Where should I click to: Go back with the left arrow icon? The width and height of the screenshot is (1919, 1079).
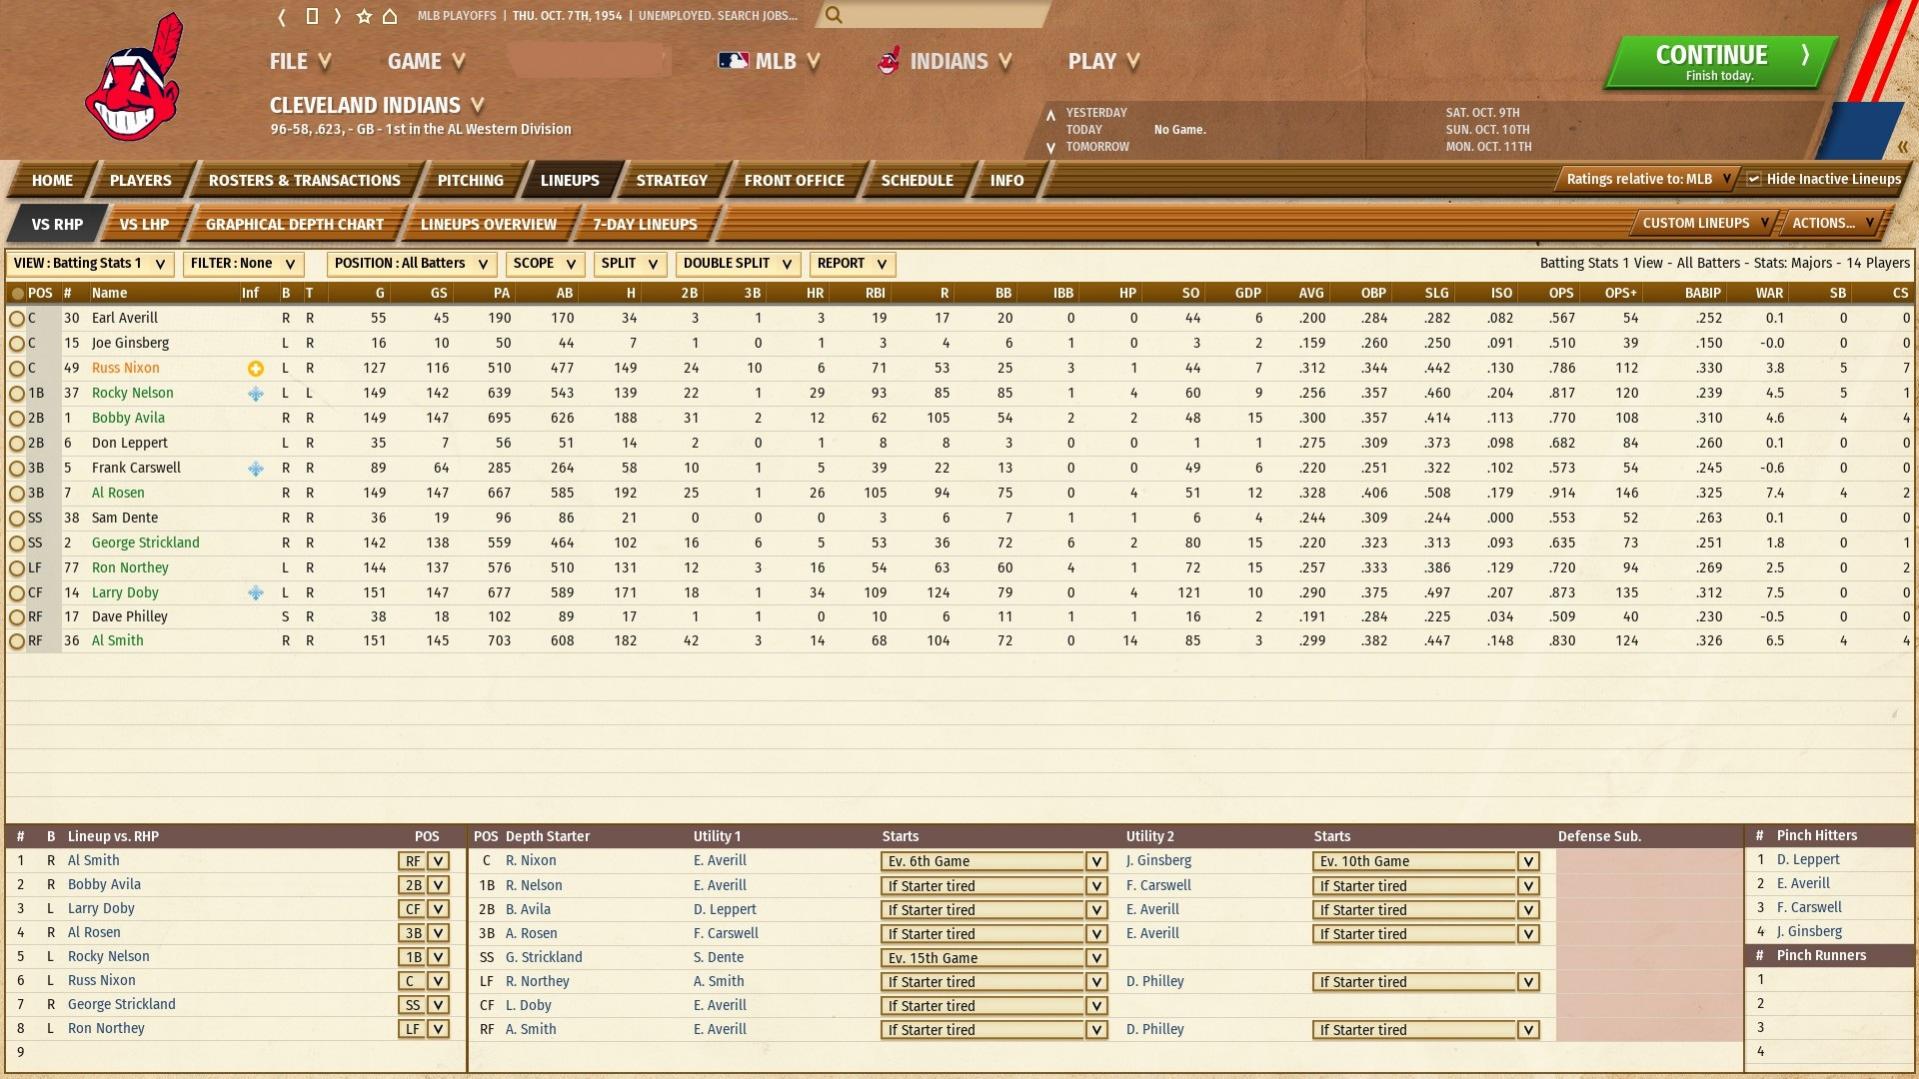282,16
